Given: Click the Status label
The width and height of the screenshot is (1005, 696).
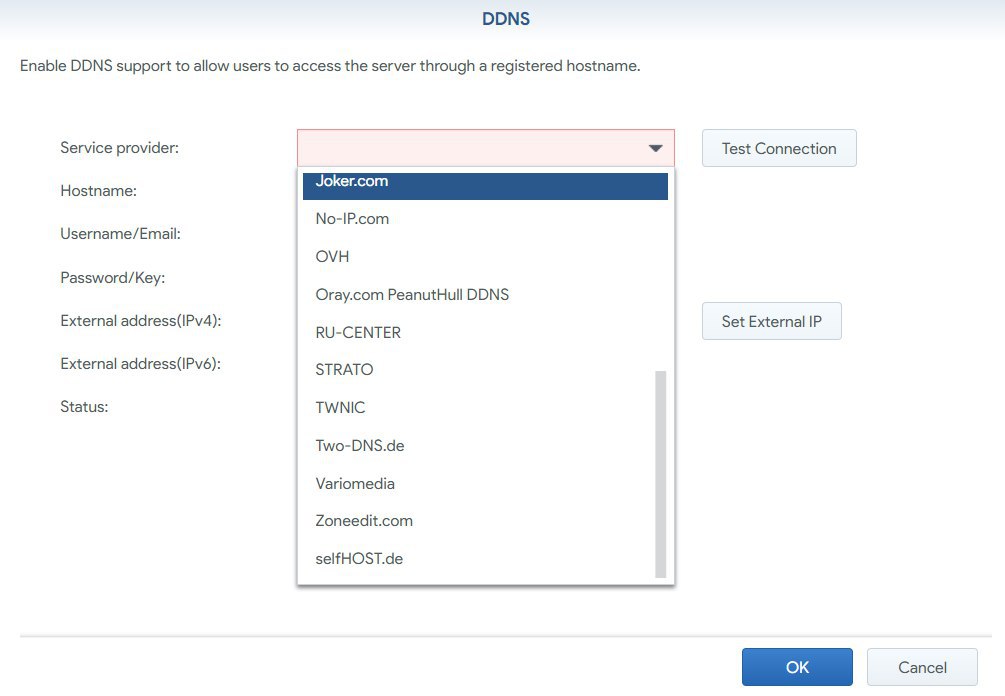Looking at the screenshot, I should (x=84, y=406).
